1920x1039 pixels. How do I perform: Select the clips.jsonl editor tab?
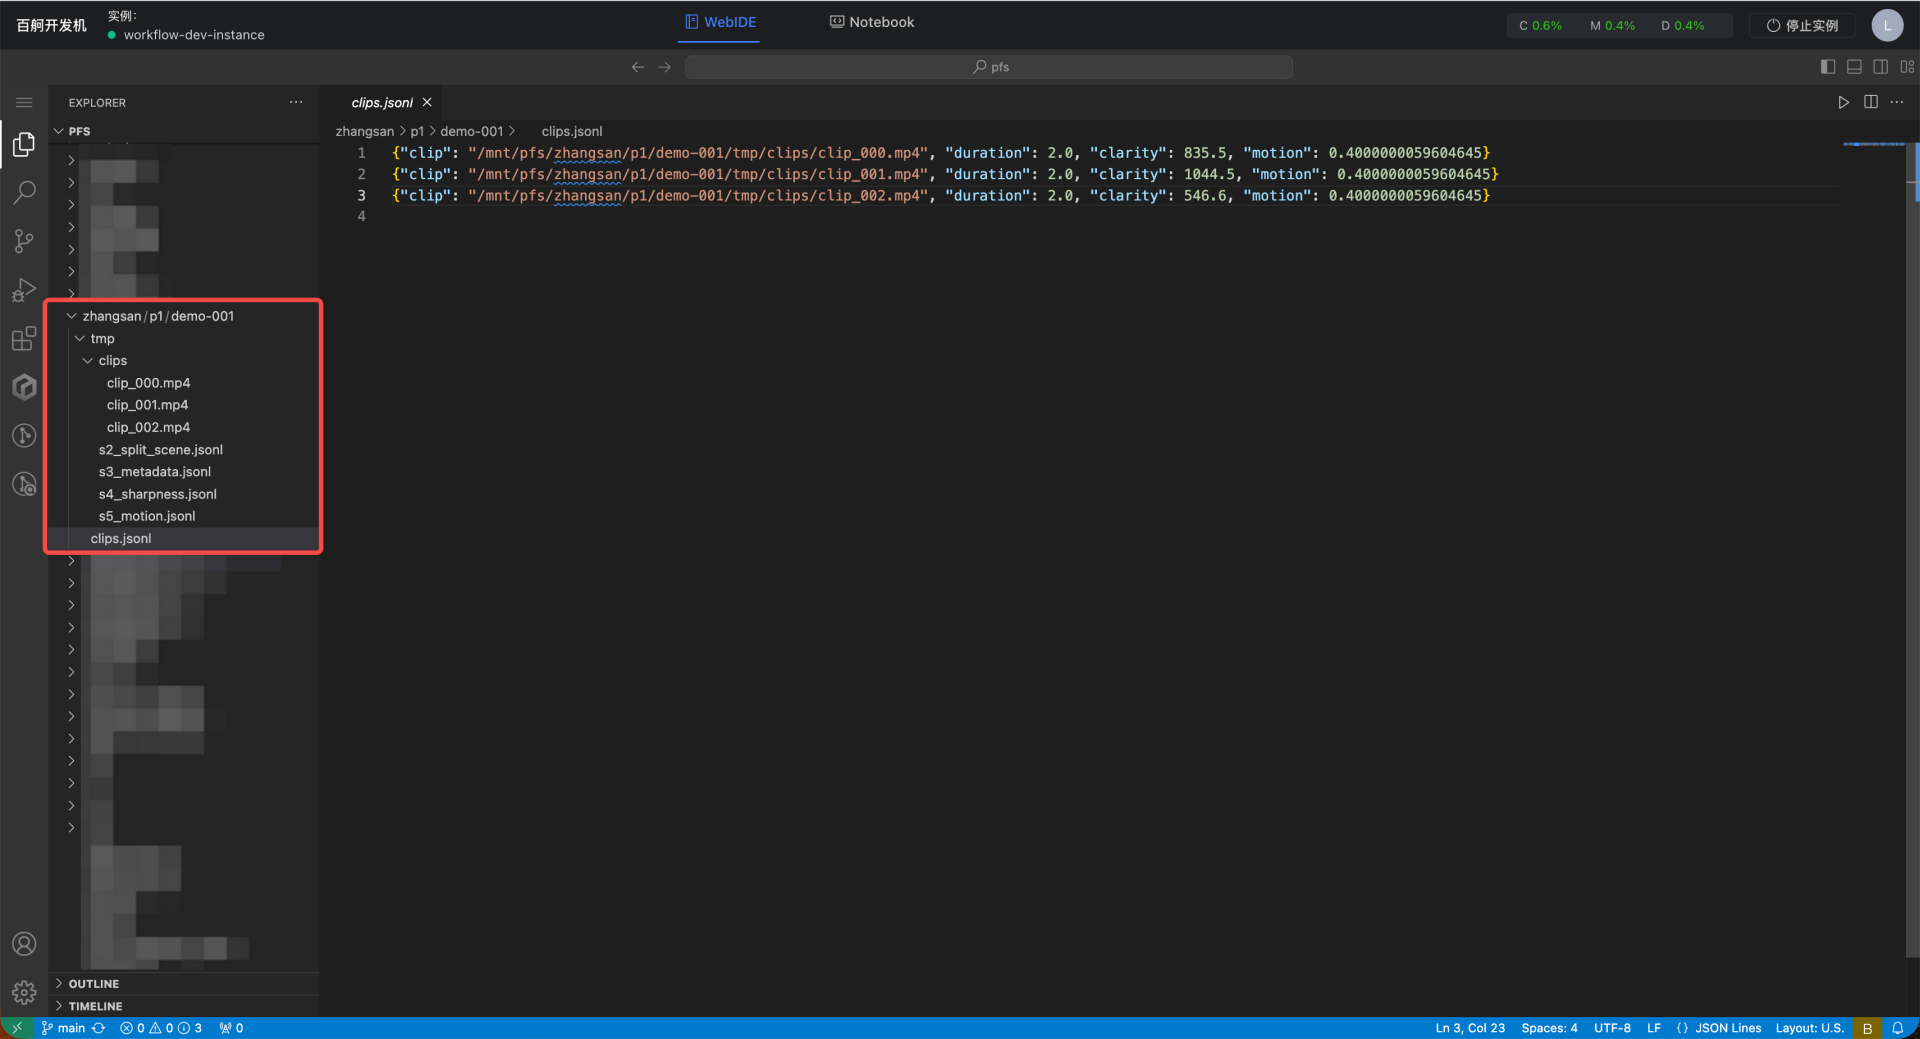click(x=382, y=102)
